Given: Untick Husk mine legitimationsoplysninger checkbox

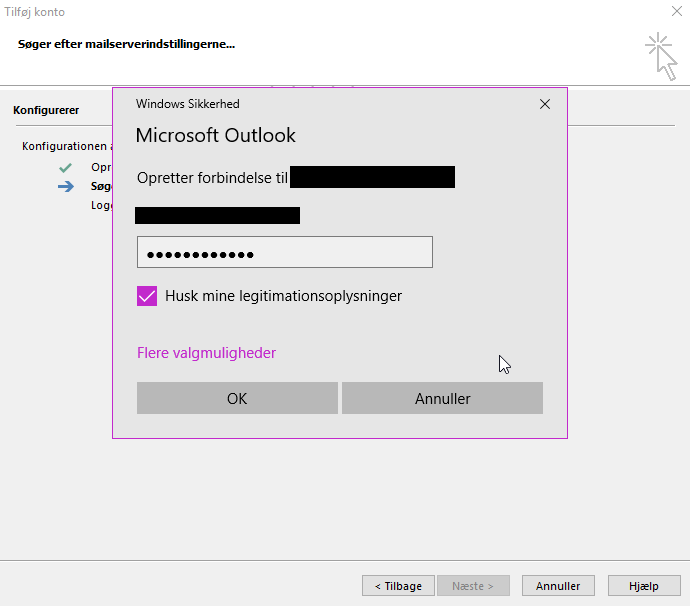Looking at the screenshot, I should [x=147, y=296].
